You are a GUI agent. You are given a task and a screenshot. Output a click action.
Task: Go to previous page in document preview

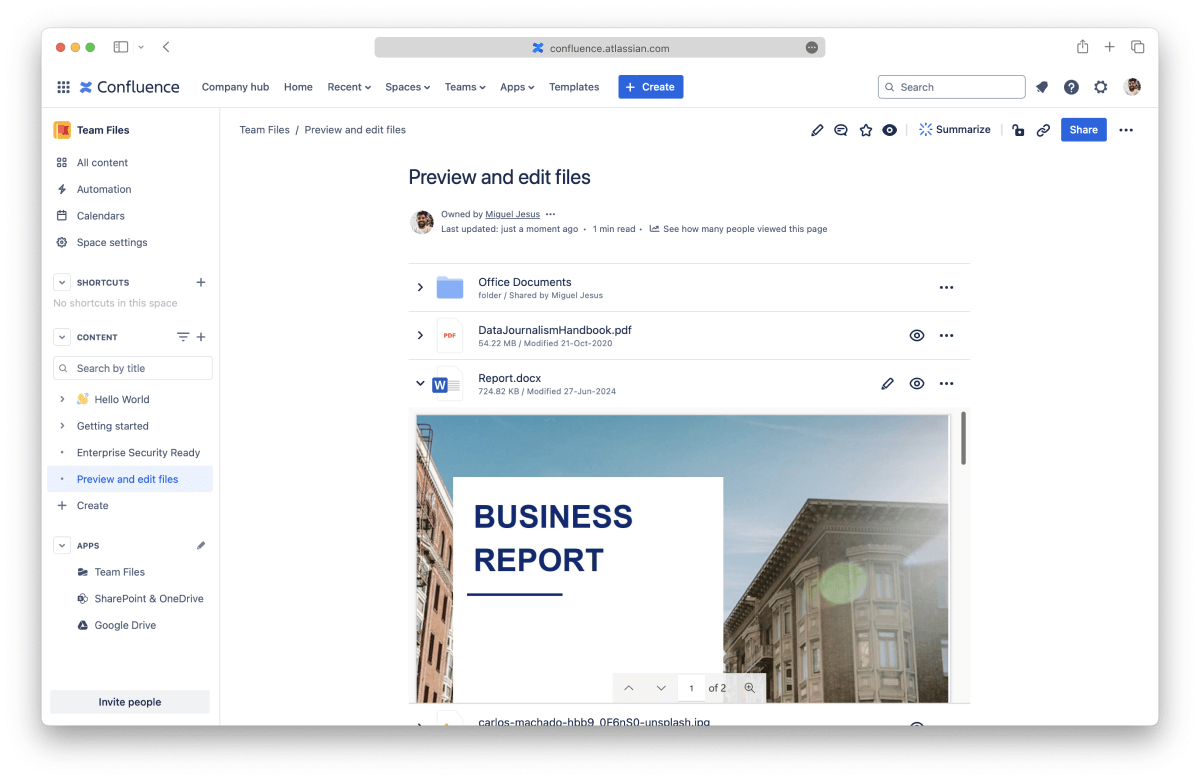[x=629, y=688]
